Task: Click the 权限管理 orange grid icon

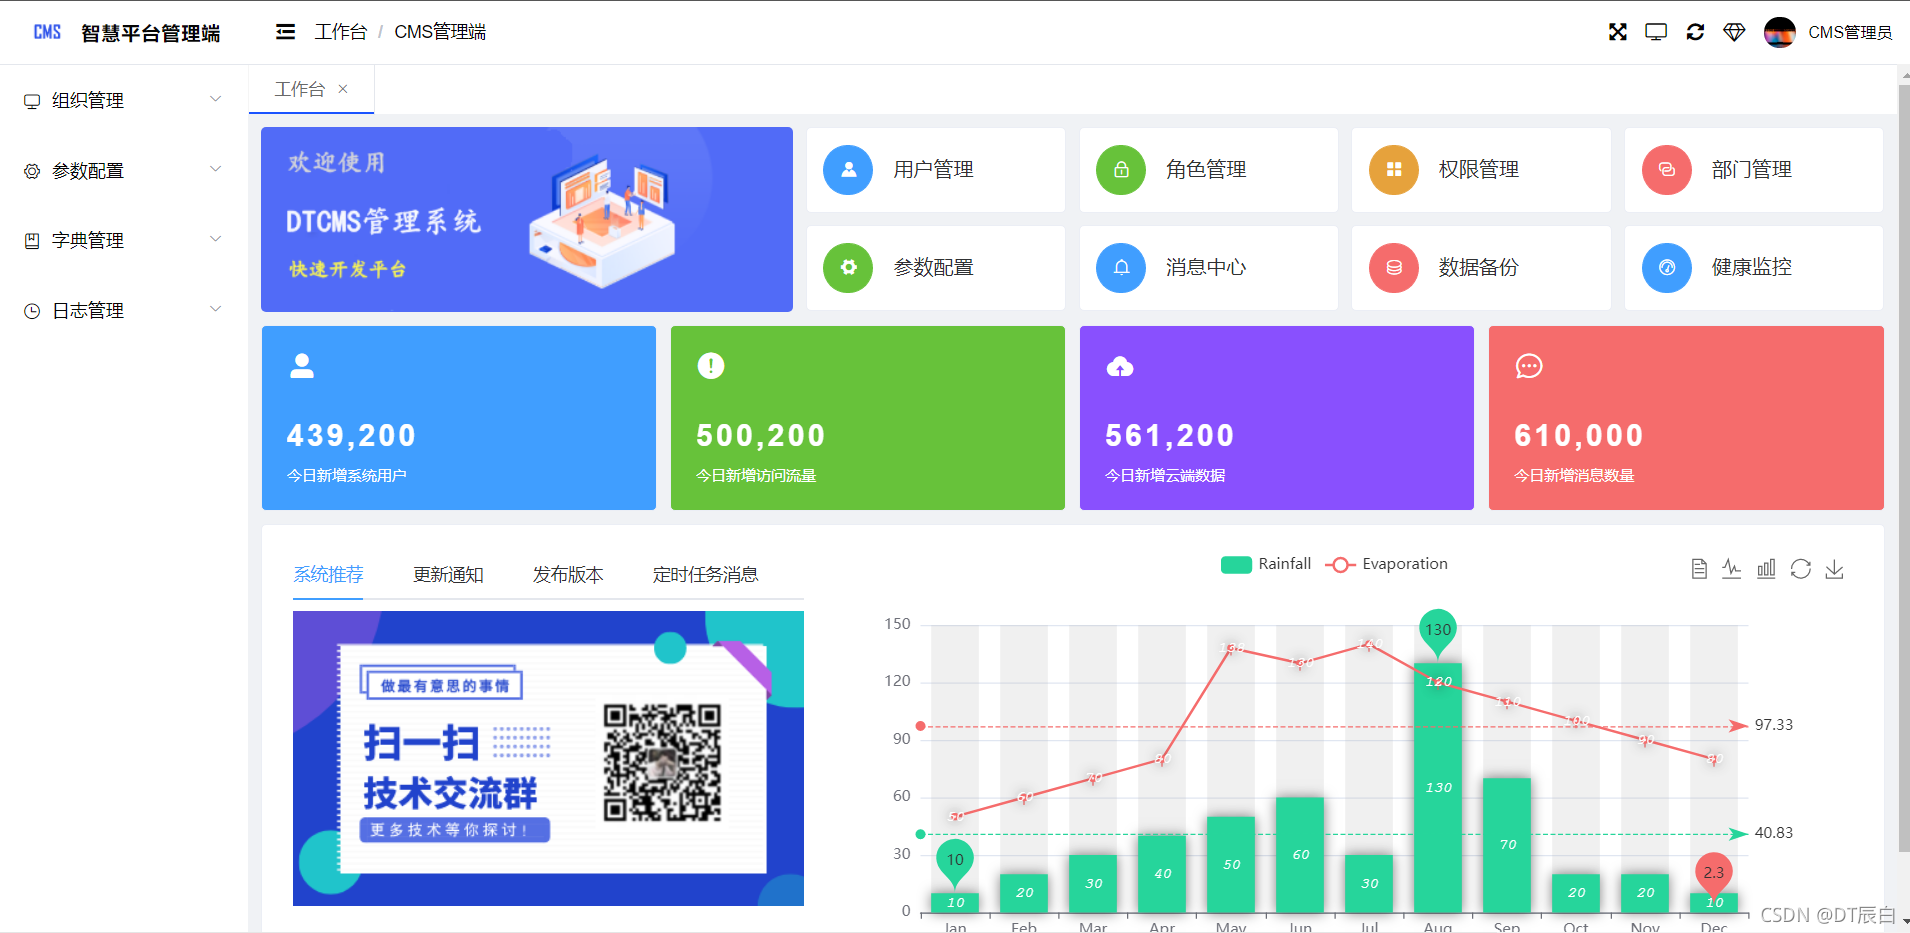Action: point(1394,170)
